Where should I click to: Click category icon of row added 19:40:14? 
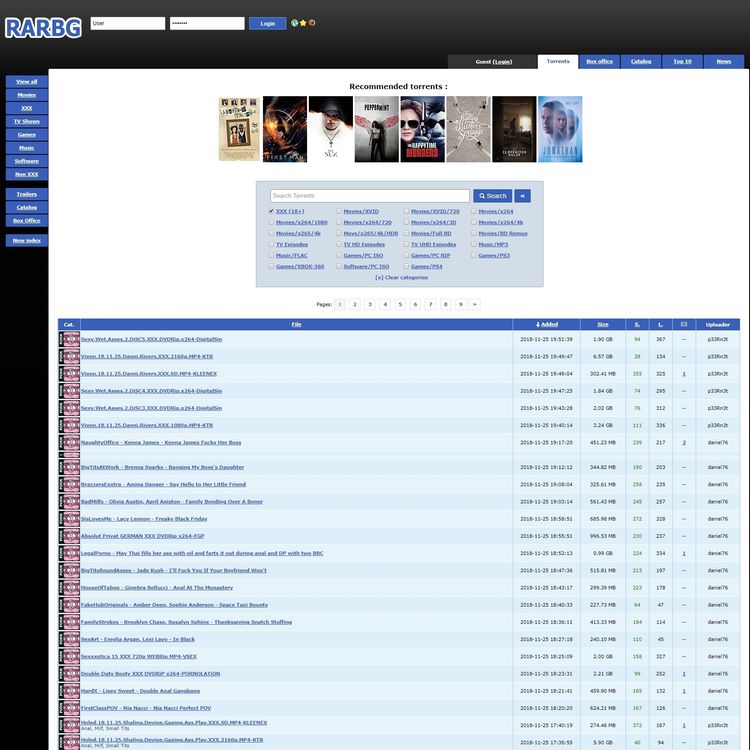[69, 426]
